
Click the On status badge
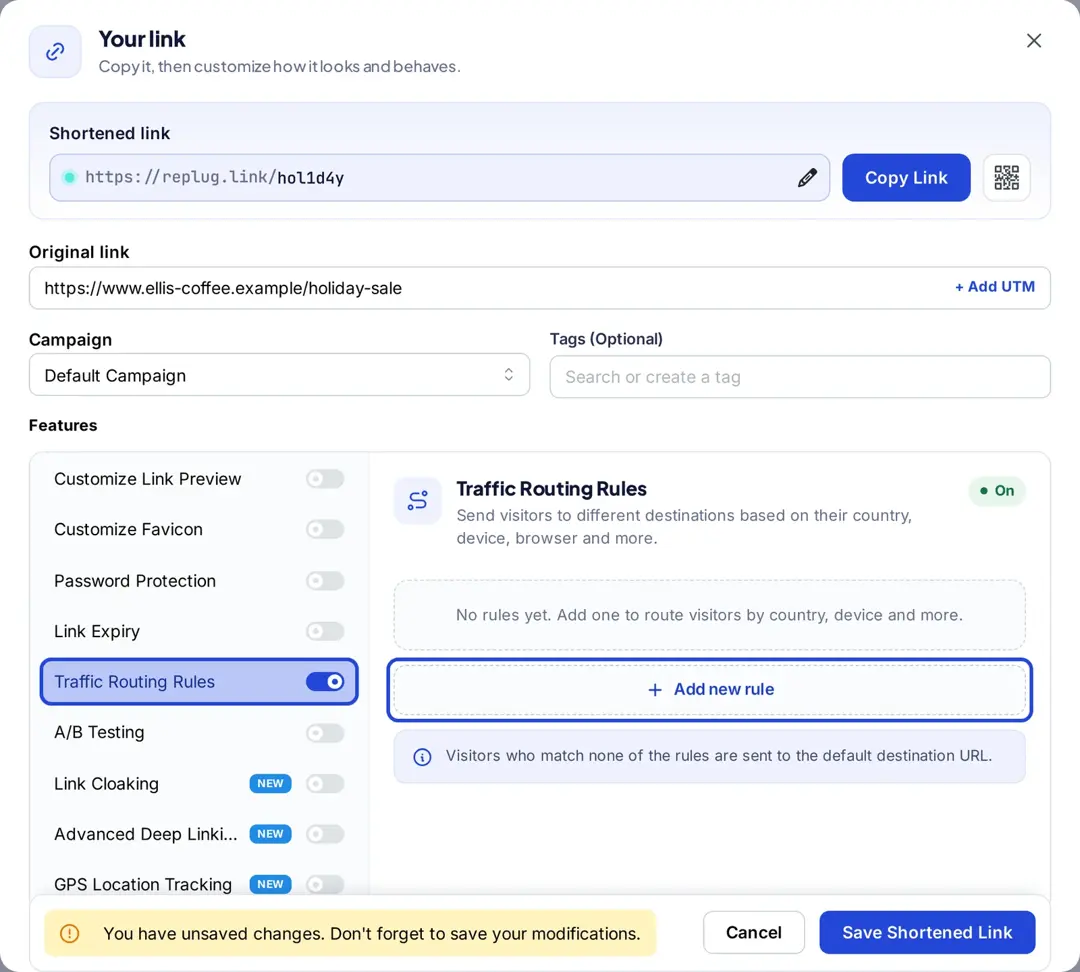[x=997, y=490]
